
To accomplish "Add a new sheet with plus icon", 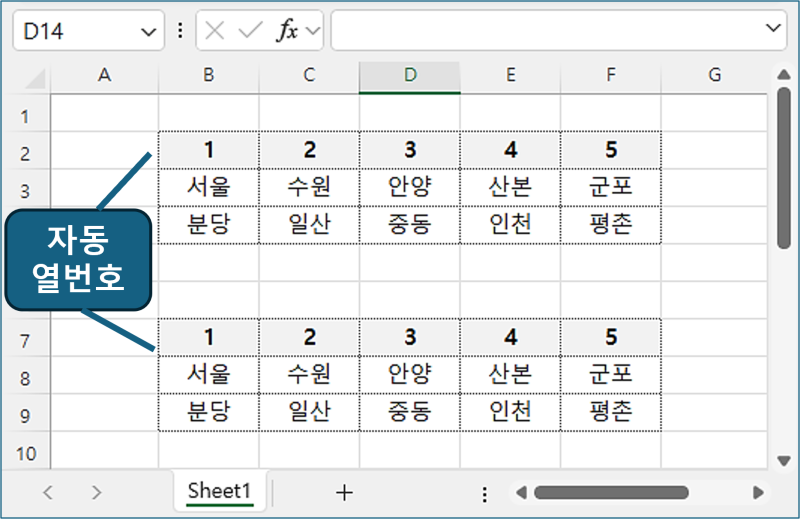I will [x=344, y=492].
